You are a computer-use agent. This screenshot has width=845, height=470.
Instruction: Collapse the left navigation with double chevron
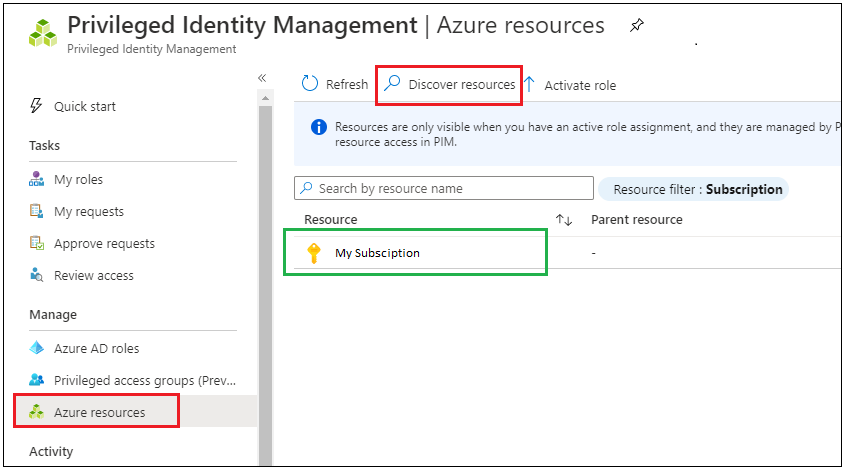click(x=262, y=78)
